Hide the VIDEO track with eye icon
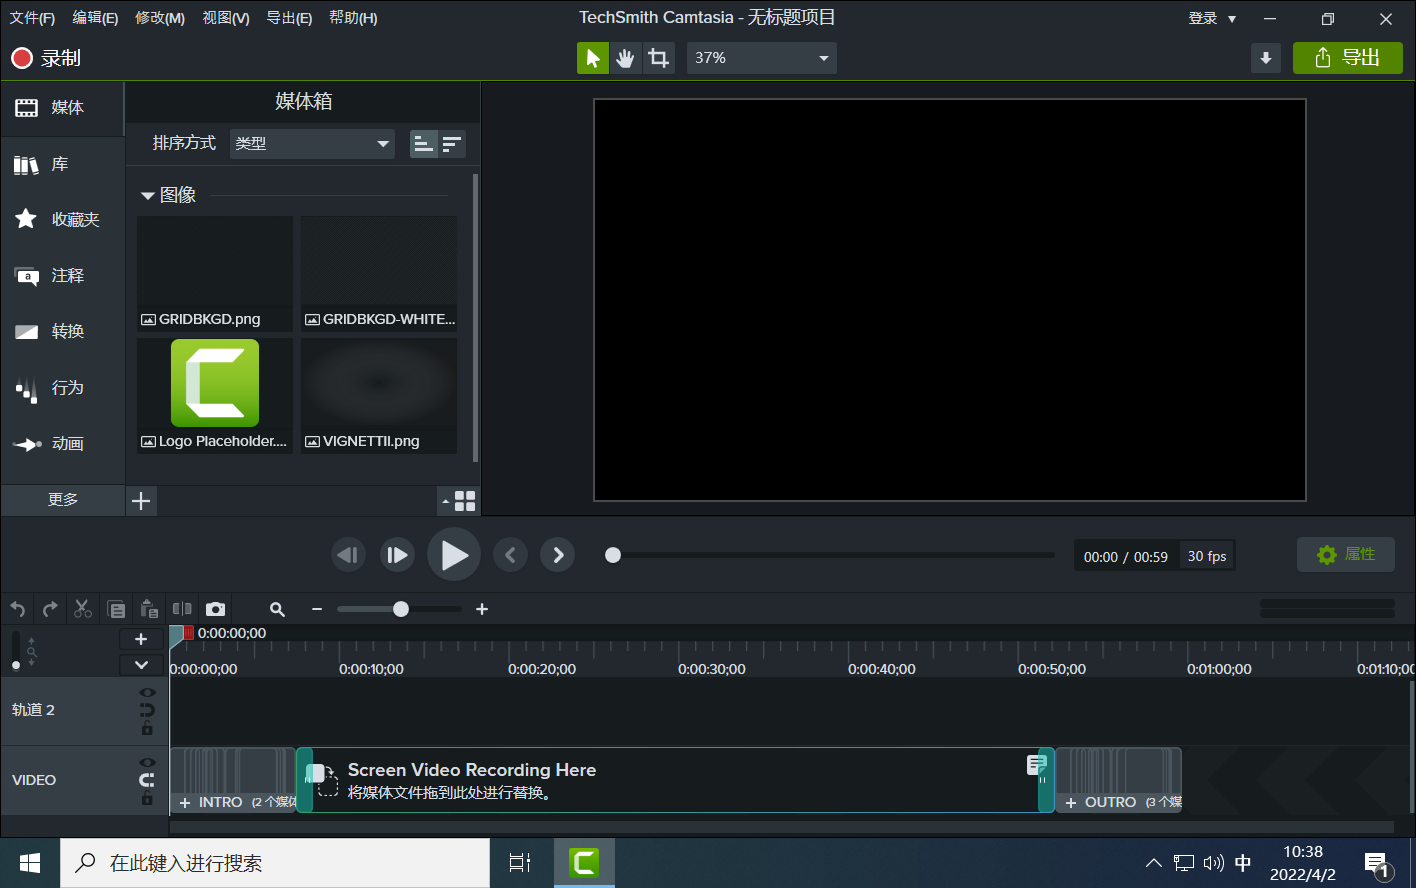The height and width of the screenshot is (888, 1416). pyautogui.click(x=147, y=762)
